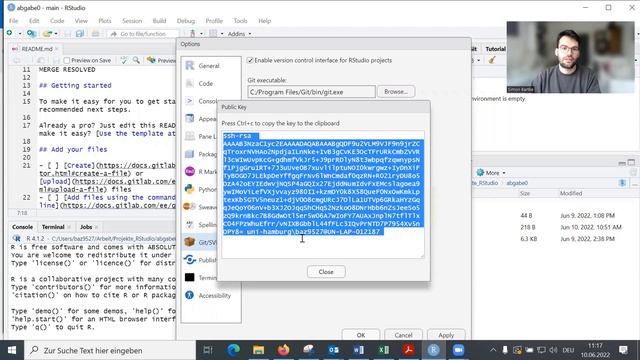Image resolution: width=640 pixels, height=360 pixels.
Task: Open Microsoft Edge from the taskbar
Action: pos(233,350)
